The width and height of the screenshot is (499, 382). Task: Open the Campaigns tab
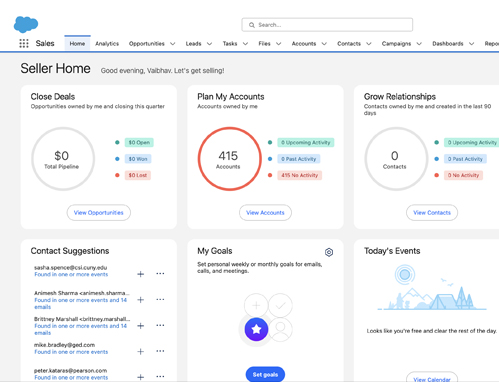396,44
